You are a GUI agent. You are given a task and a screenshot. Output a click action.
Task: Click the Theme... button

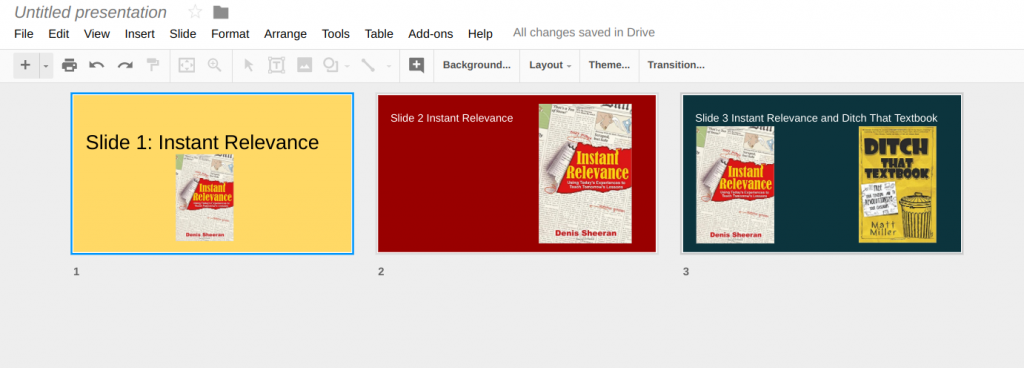609,65
